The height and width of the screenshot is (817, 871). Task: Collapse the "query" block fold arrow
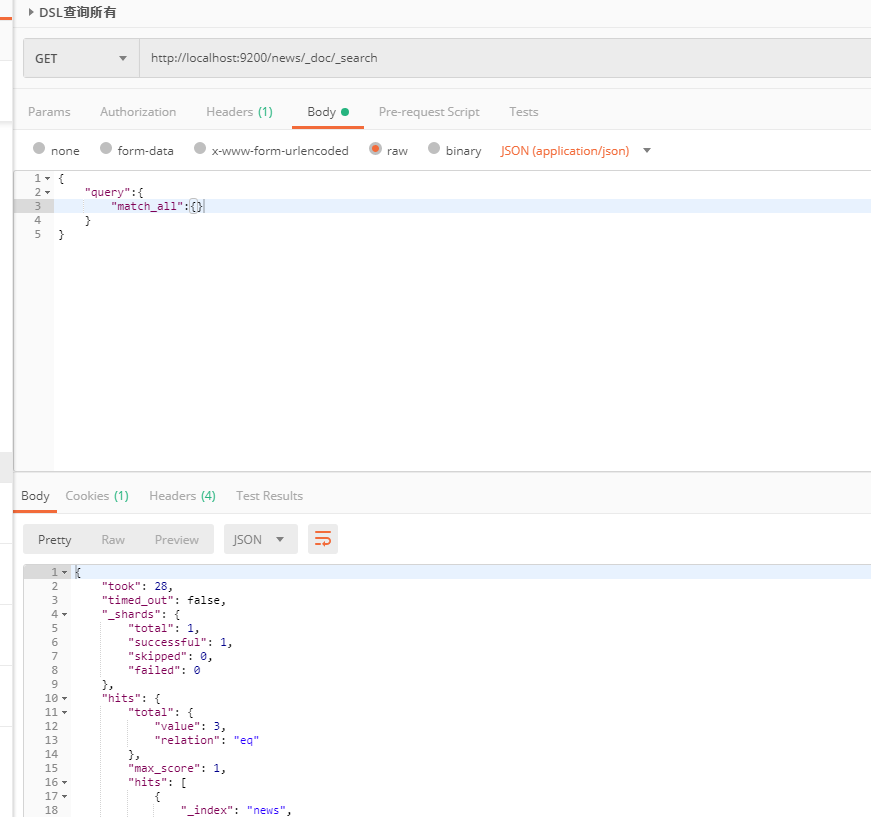[47, 192]
